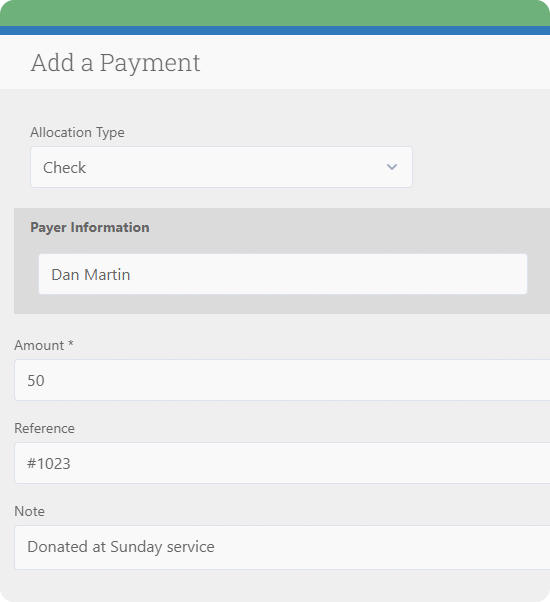Click the Note field text Donated at Sunday service
Viewport: 550px width, 602px height.
121,547
